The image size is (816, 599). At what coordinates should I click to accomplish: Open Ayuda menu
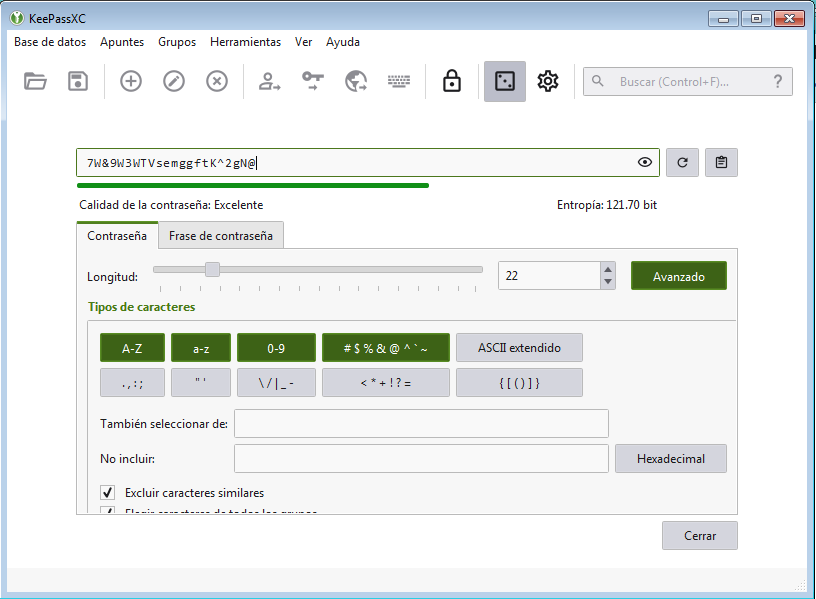pos(342,42)
